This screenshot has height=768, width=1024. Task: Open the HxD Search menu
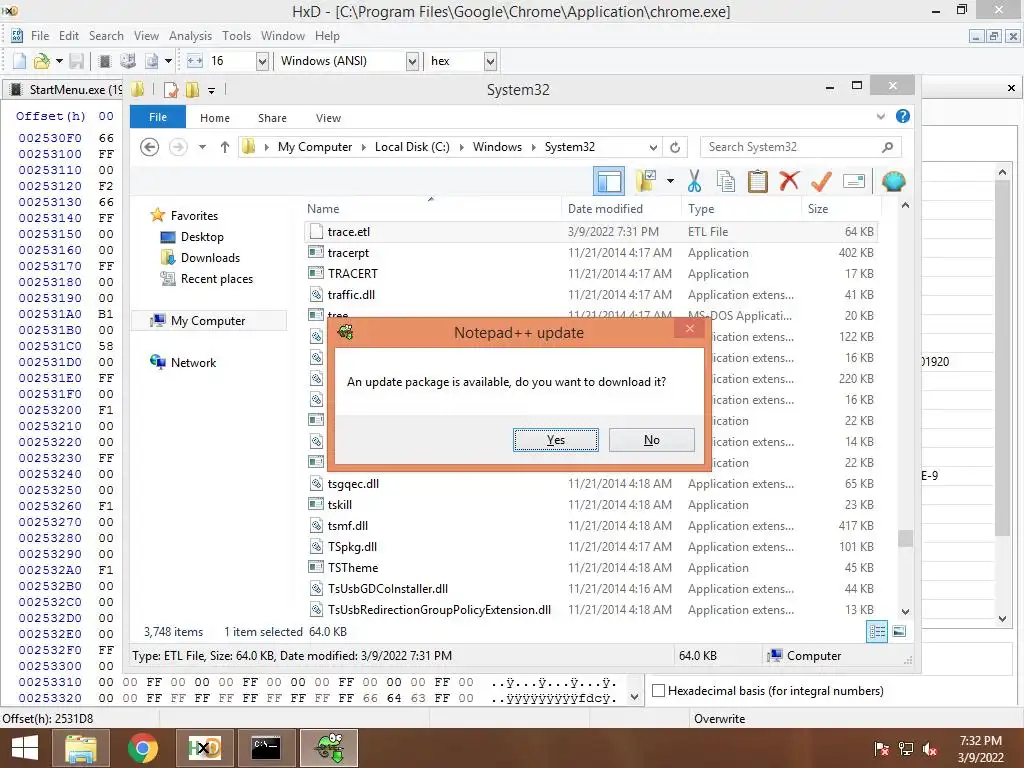pyautogui.click(x=106, y=36)
